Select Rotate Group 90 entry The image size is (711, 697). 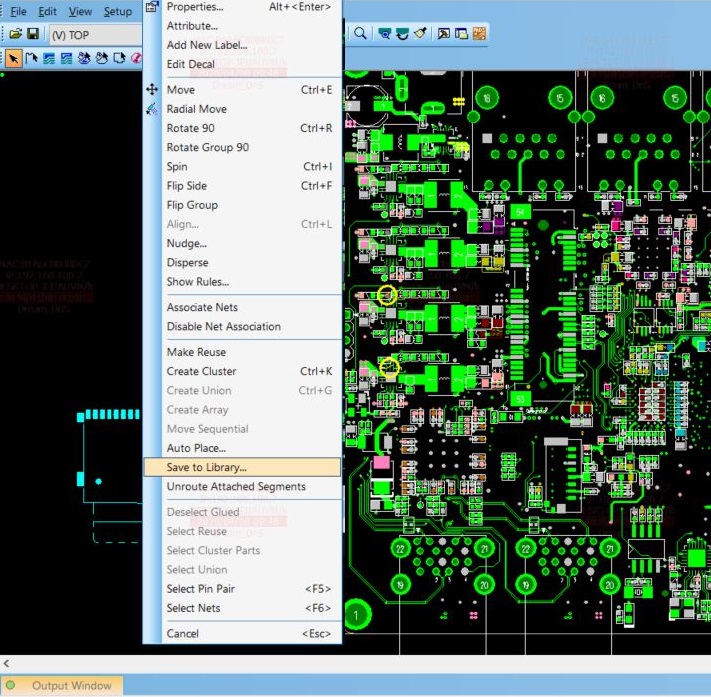(243, 147)
